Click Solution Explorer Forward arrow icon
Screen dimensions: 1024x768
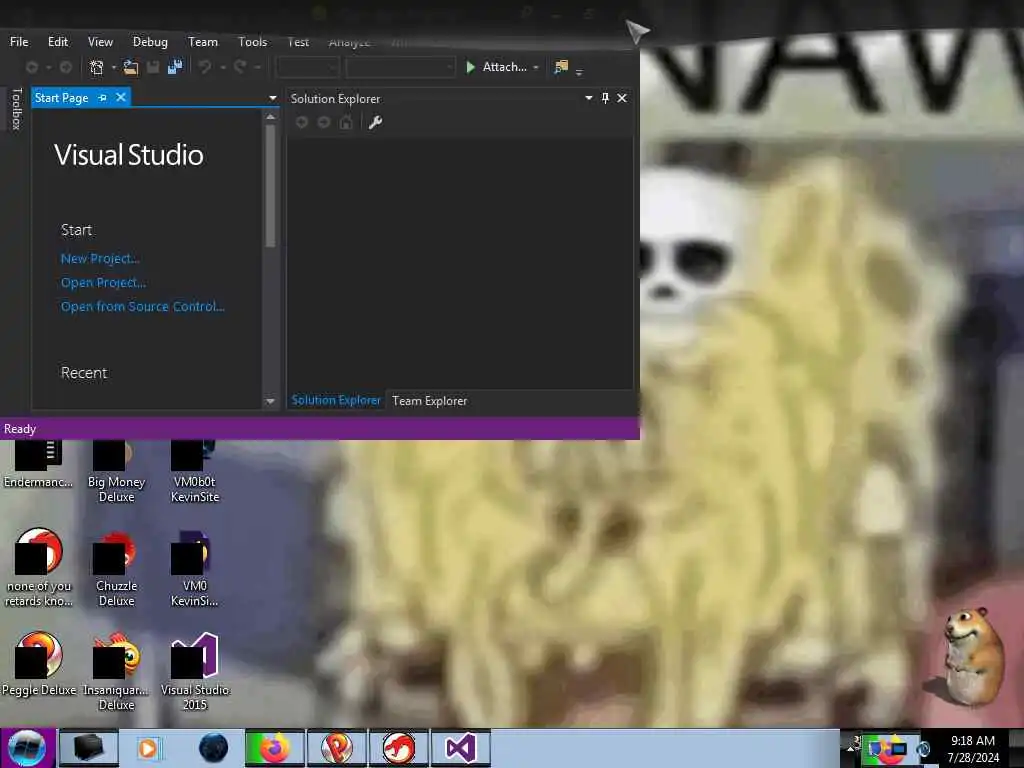click(324, 122)
